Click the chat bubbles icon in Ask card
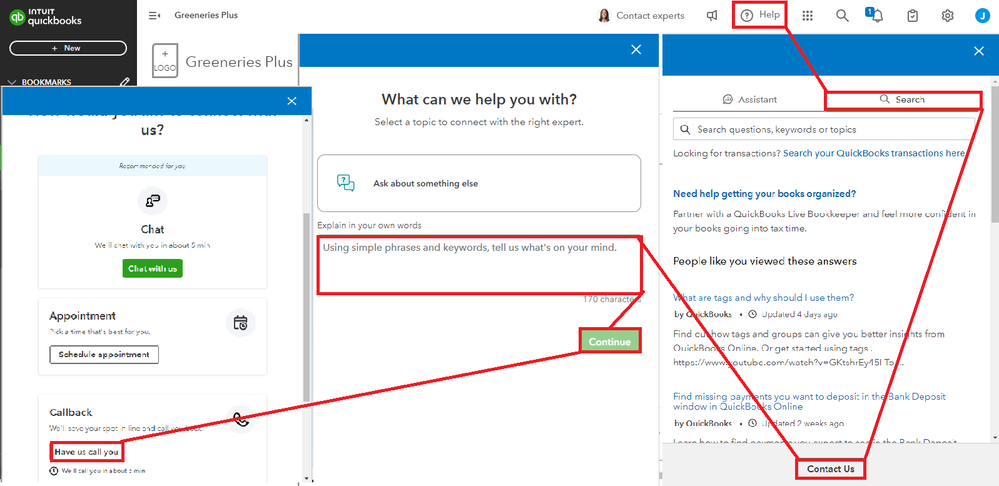Viewport: 999px width, 486px height. pos(345,183)
